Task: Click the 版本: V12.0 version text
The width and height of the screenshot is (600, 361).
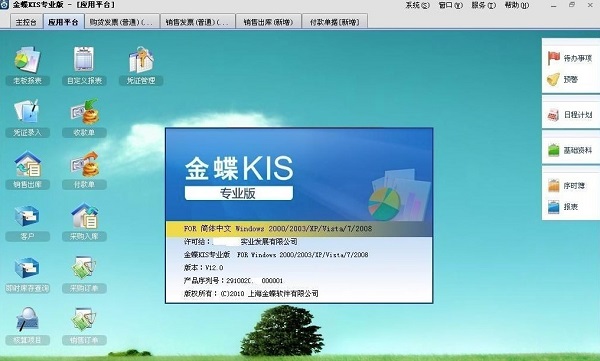Action: pos(204,268)
